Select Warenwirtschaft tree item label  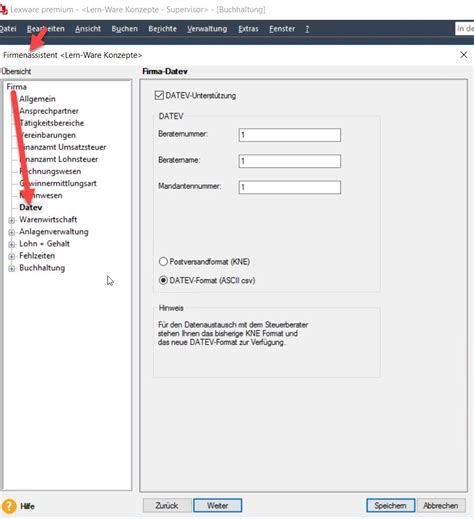pyautogui.click(x=48, y=219)
